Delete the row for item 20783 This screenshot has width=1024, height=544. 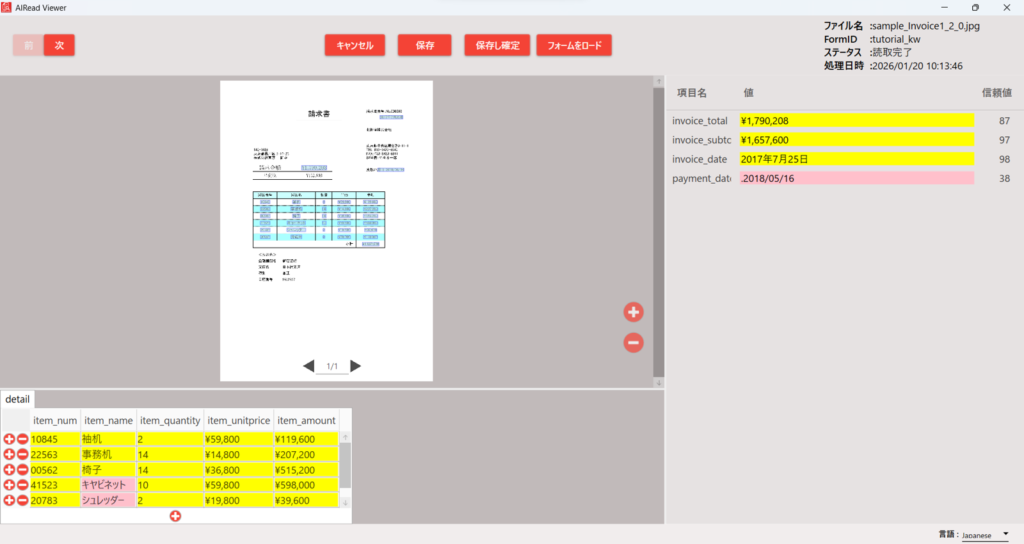coord(22,500)
